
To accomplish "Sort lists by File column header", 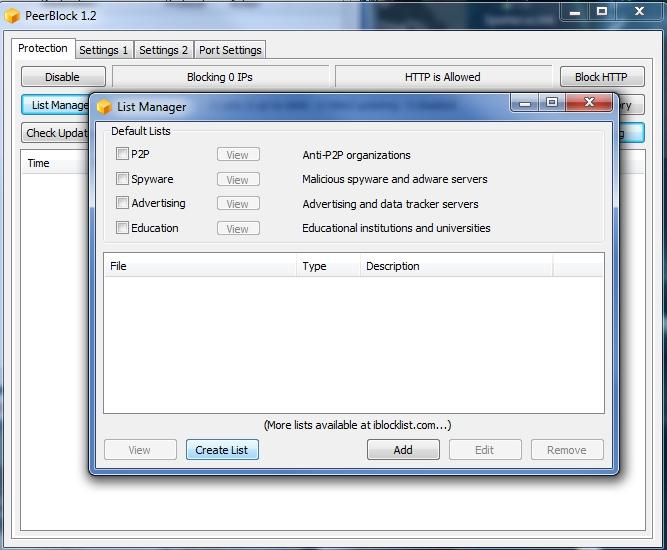I will (200, 266).
